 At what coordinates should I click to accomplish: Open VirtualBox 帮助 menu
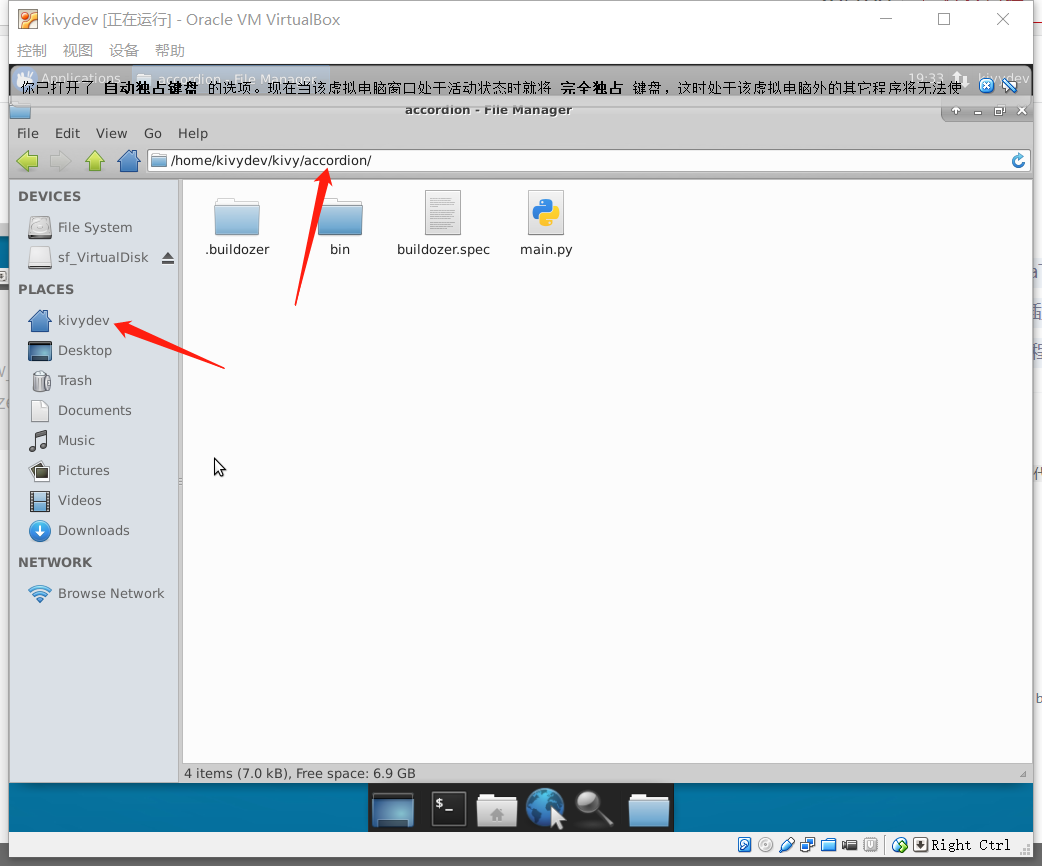pos(169,51)
